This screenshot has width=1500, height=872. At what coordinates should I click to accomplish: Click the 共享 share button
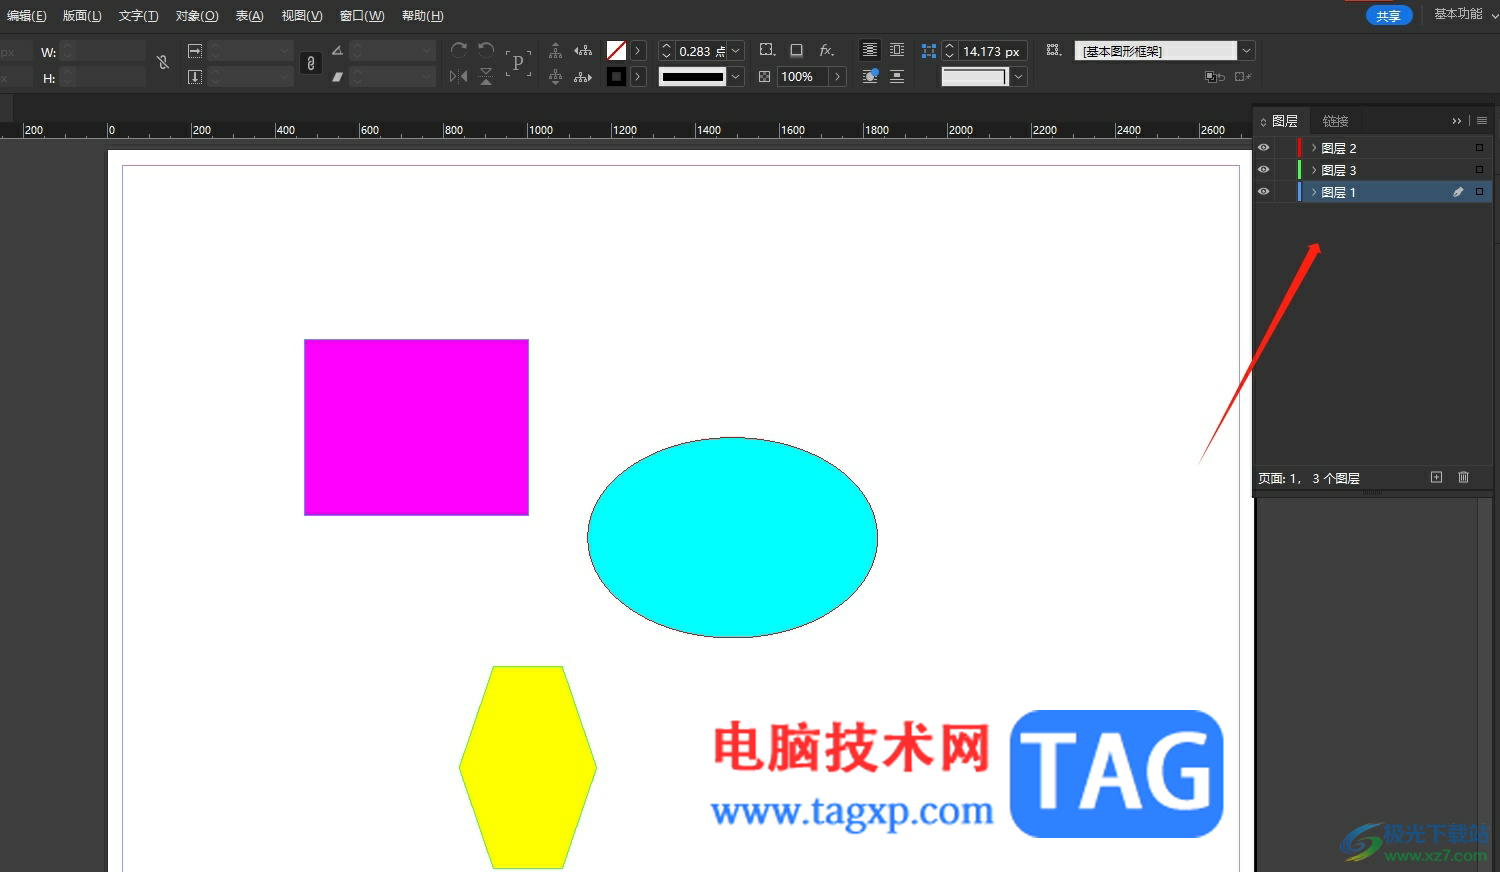coord(1388,16)
